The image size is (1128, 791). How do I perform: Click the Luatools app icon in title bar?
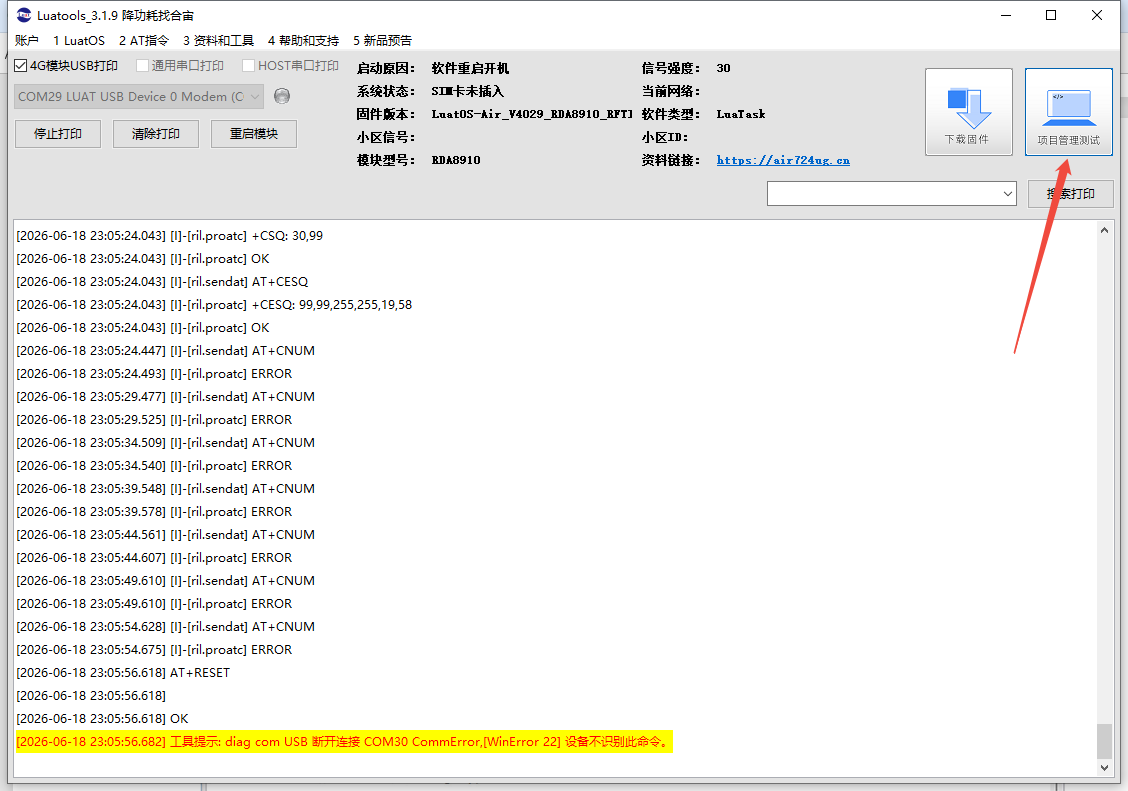24,15
